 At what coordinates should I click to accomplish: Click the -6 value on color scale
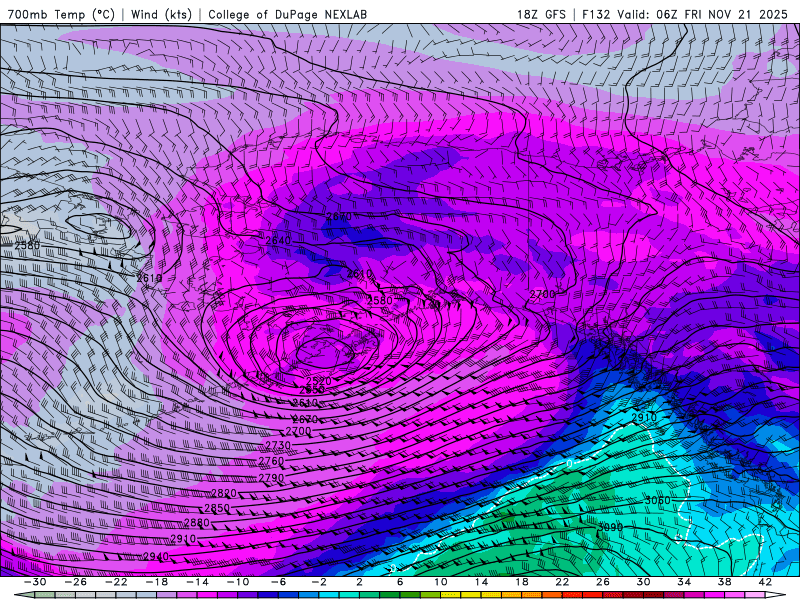(x=278, y=582)
